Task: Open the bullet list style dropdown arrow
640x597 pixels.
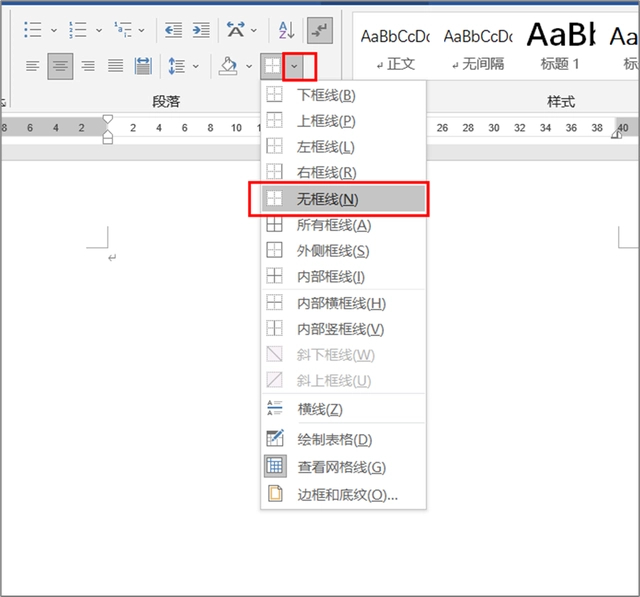Action: click(54, 30)
